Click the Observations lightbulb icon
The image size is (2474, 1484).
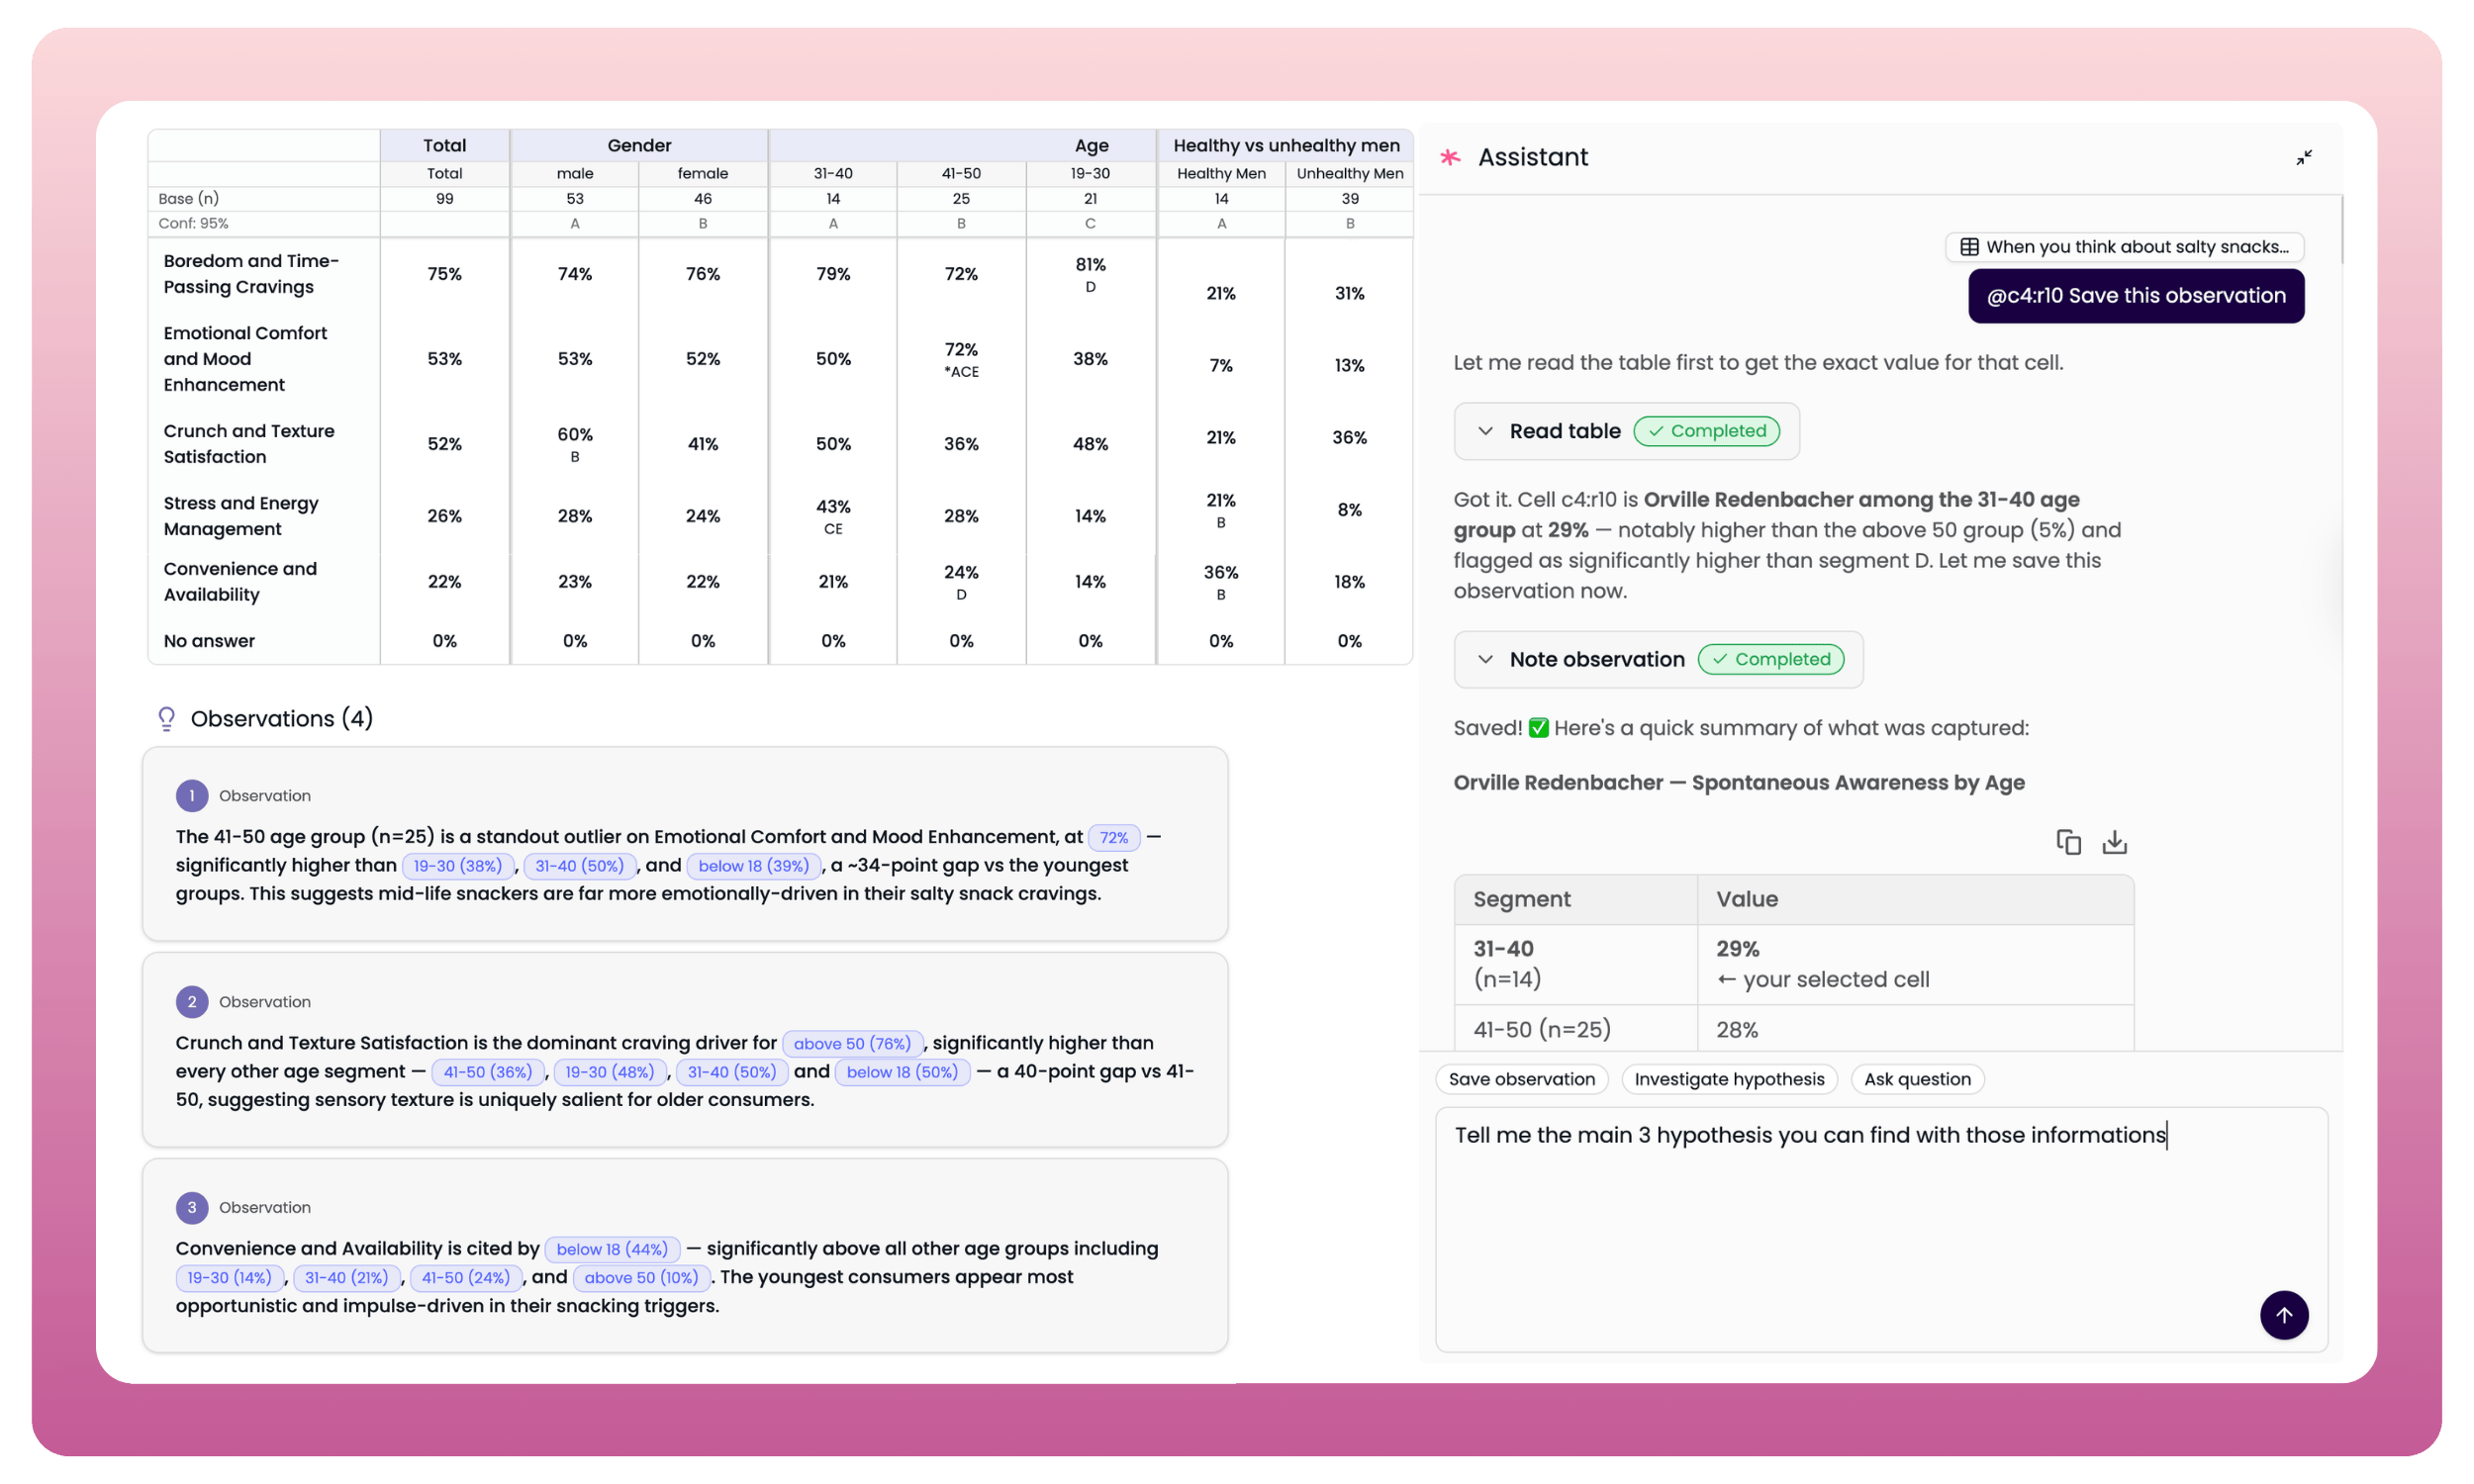click(x=166, y=719)
